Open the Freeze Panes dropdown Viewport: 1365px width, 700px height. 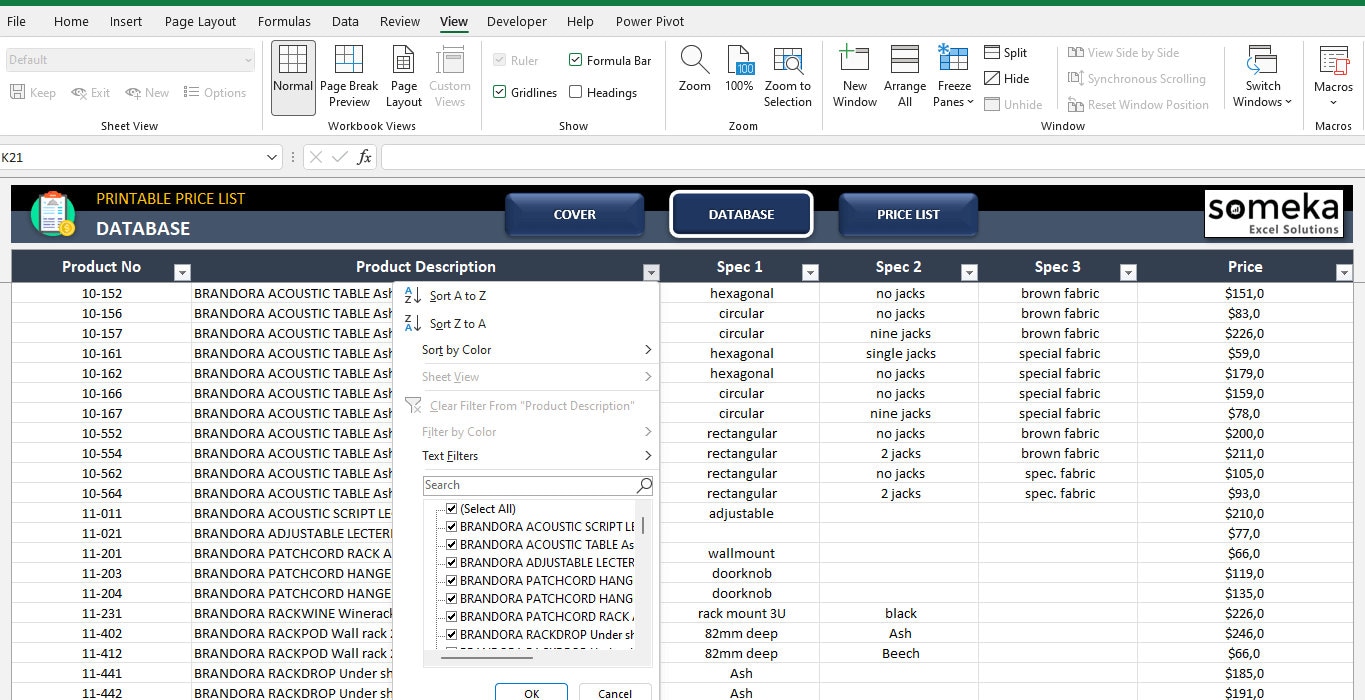[x=952, y=75]
